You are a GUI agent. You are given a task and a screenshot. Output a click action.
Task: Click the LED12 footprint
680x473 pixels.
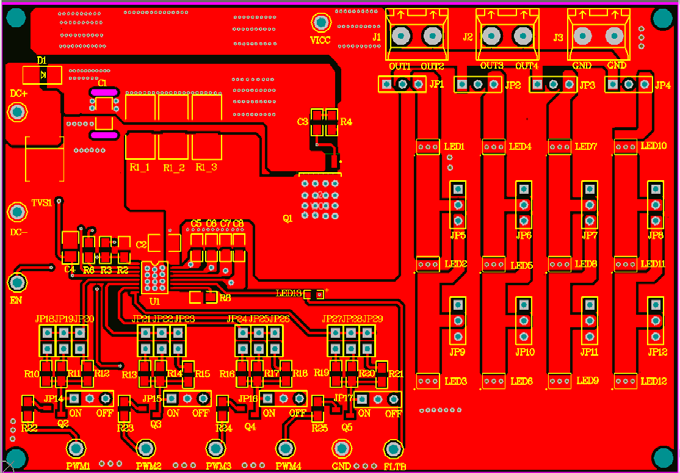(x=627, y=381)
